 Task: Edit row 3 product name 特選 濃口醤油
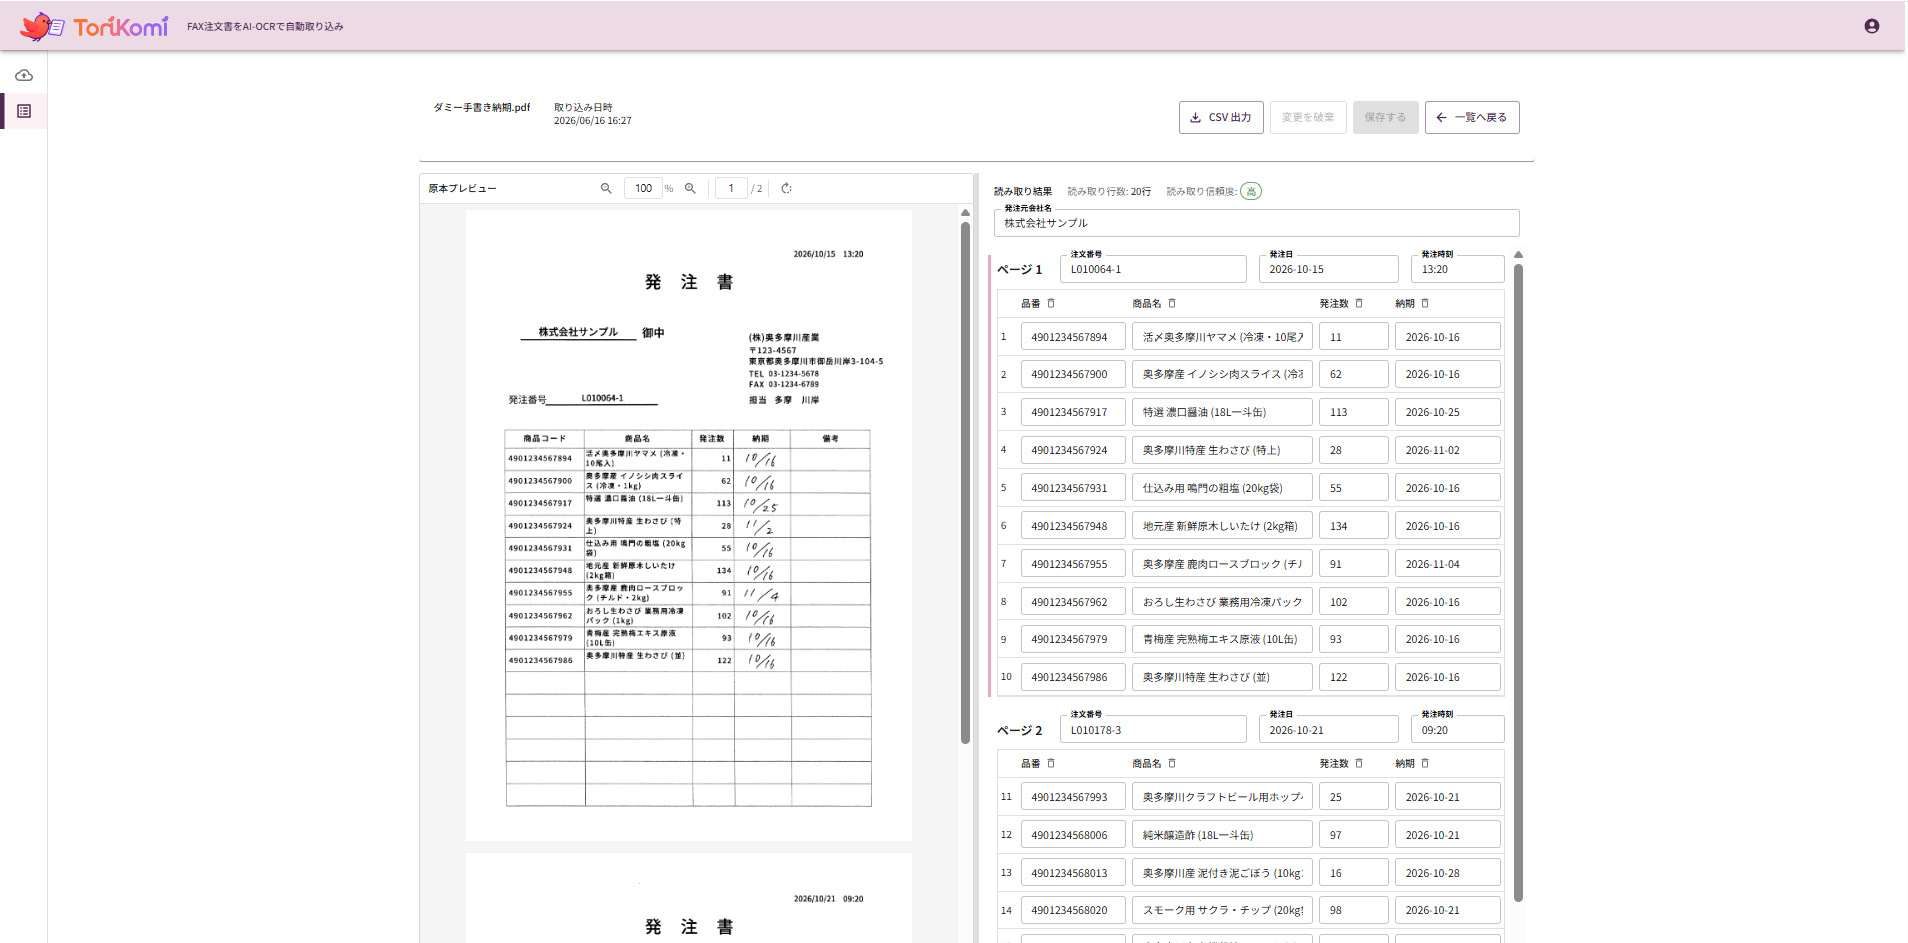tap(1222, 412)
